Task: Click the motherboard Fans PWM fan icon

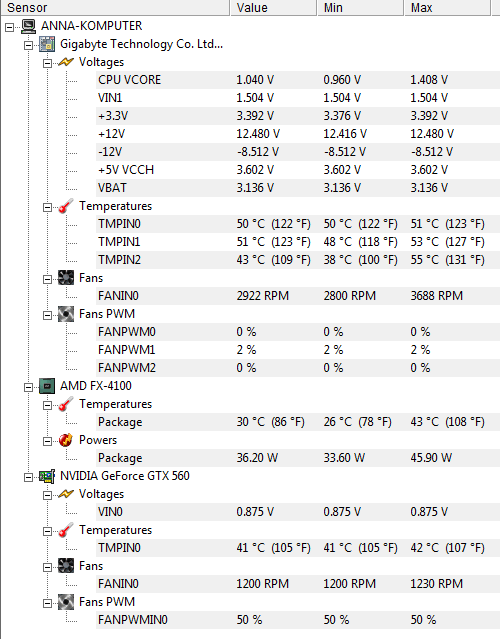Action: pyautogui.click(x=66, y=314)
